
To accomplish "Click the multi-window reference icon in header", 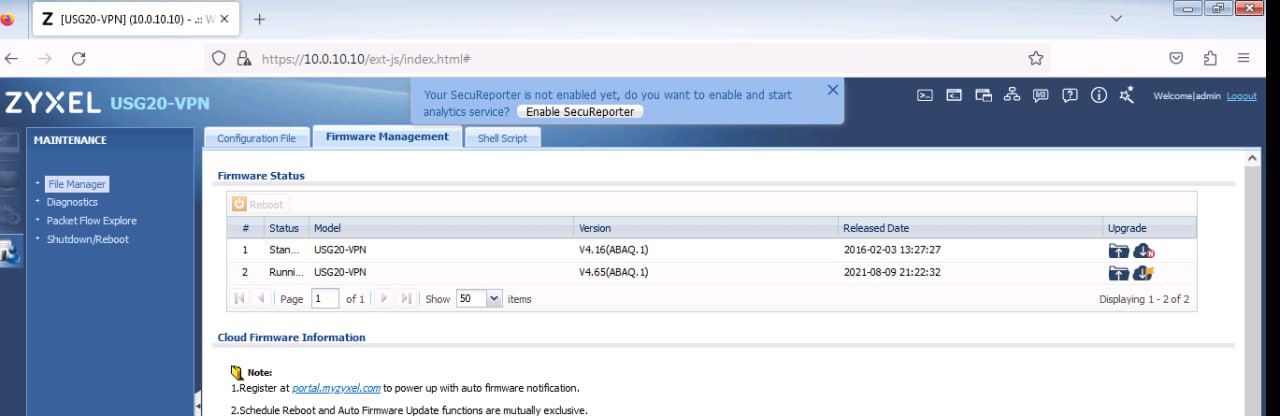I will (983, 95).
